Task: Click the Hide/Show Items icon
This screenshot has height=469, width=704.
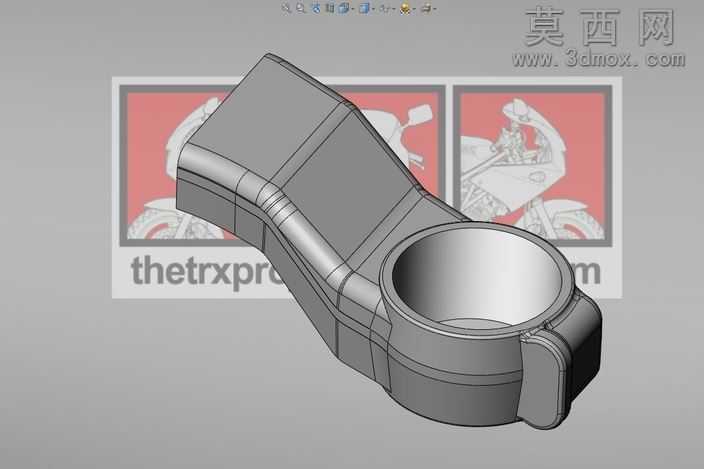Action: pyautogui.click(x=385, y=9)
